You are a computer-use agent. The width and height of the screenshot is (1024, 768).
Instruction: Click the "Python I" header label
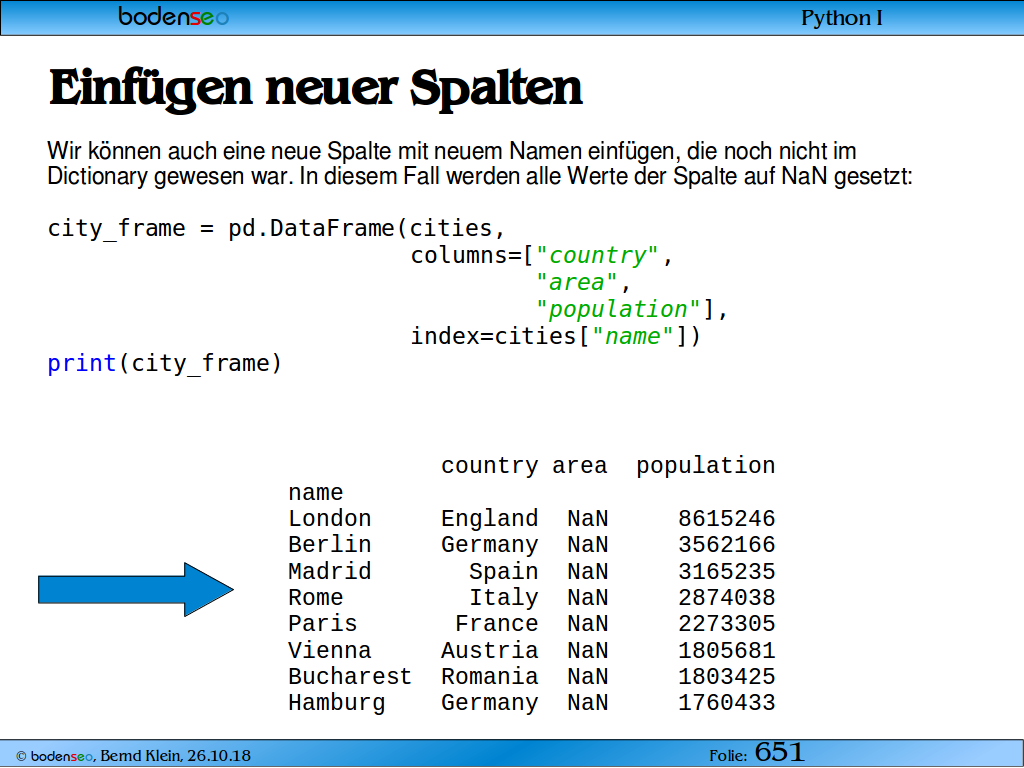[841, 18]
